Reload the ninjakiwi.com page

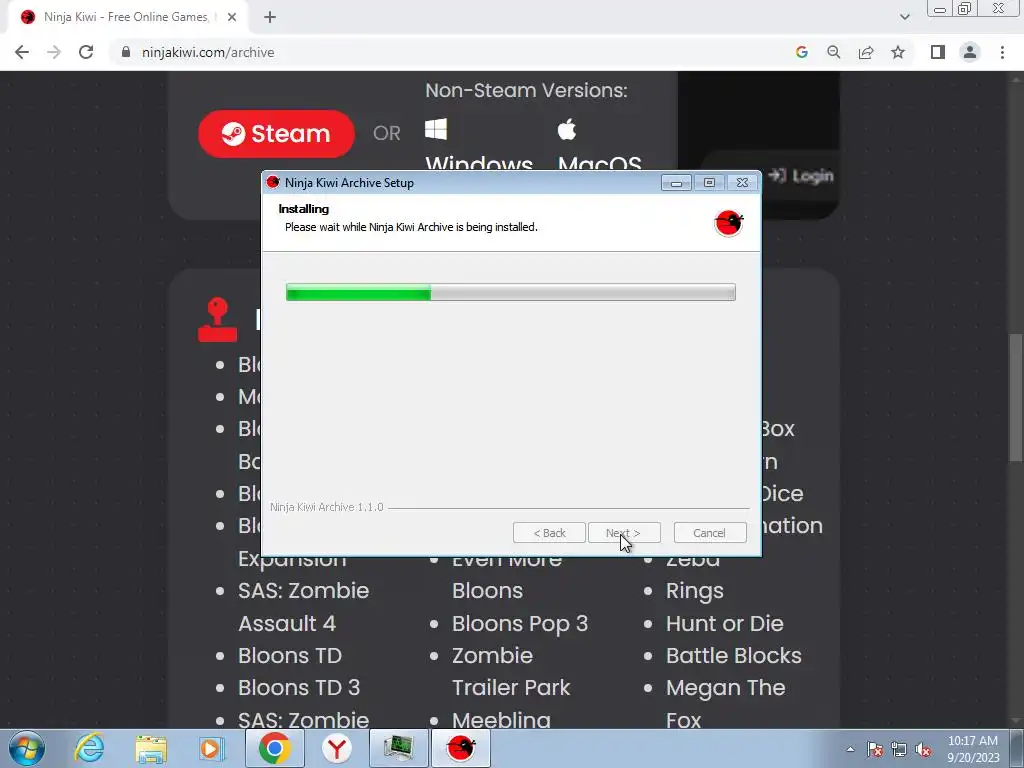[86, 52]
